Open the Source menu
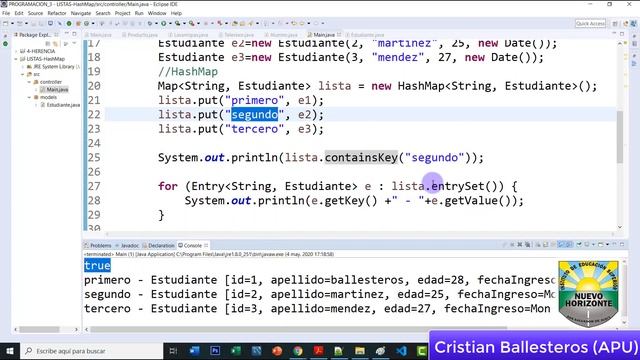640x360 pixels. (35, 13)
